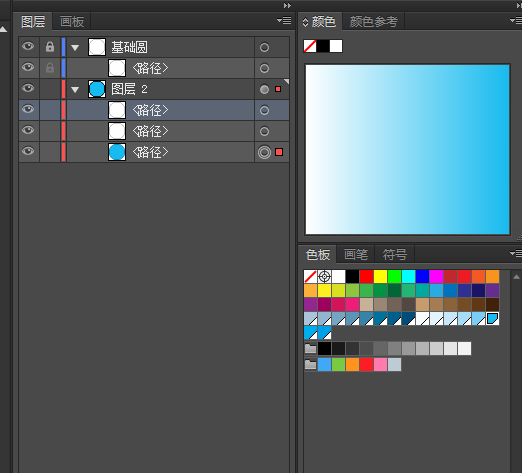Click the collapse panels double-arrow icon
The width and height of the screenshot is (522, 473).
click(287, 5)
